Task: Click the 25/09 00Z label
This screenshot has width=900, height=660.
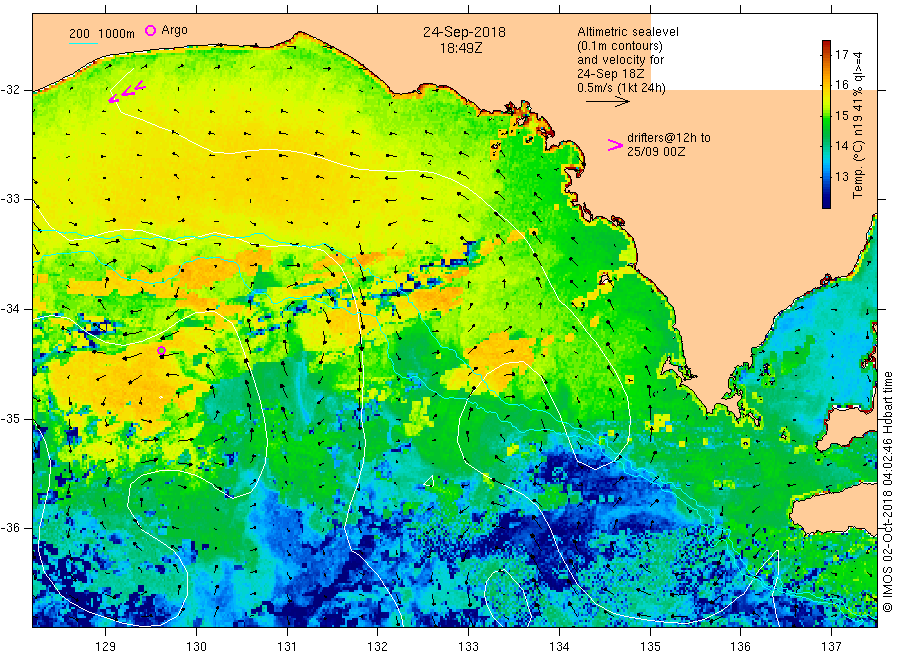Action: coord(655,152)
